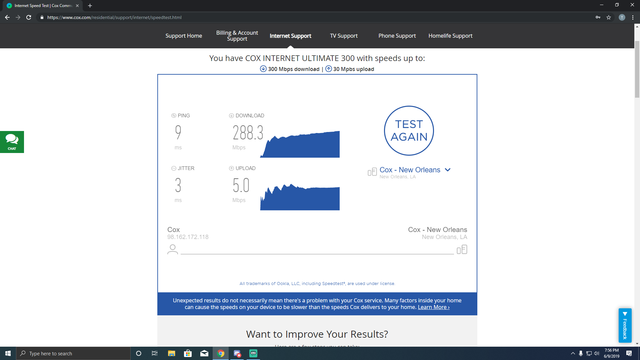
Task: Open Mail app from taskbar
Action: pyautogui.click(x=204, y=353)
